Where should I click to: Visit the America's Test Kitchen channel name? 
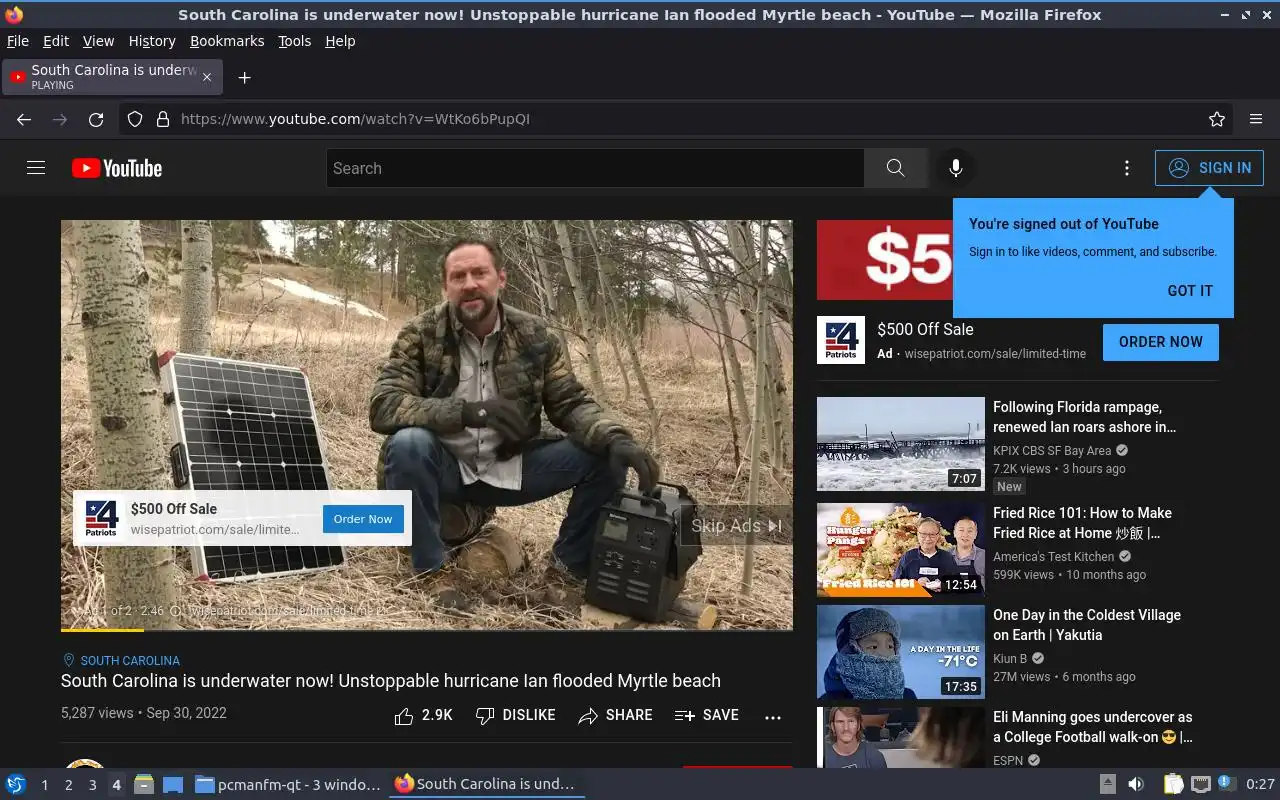[1053, 557]
